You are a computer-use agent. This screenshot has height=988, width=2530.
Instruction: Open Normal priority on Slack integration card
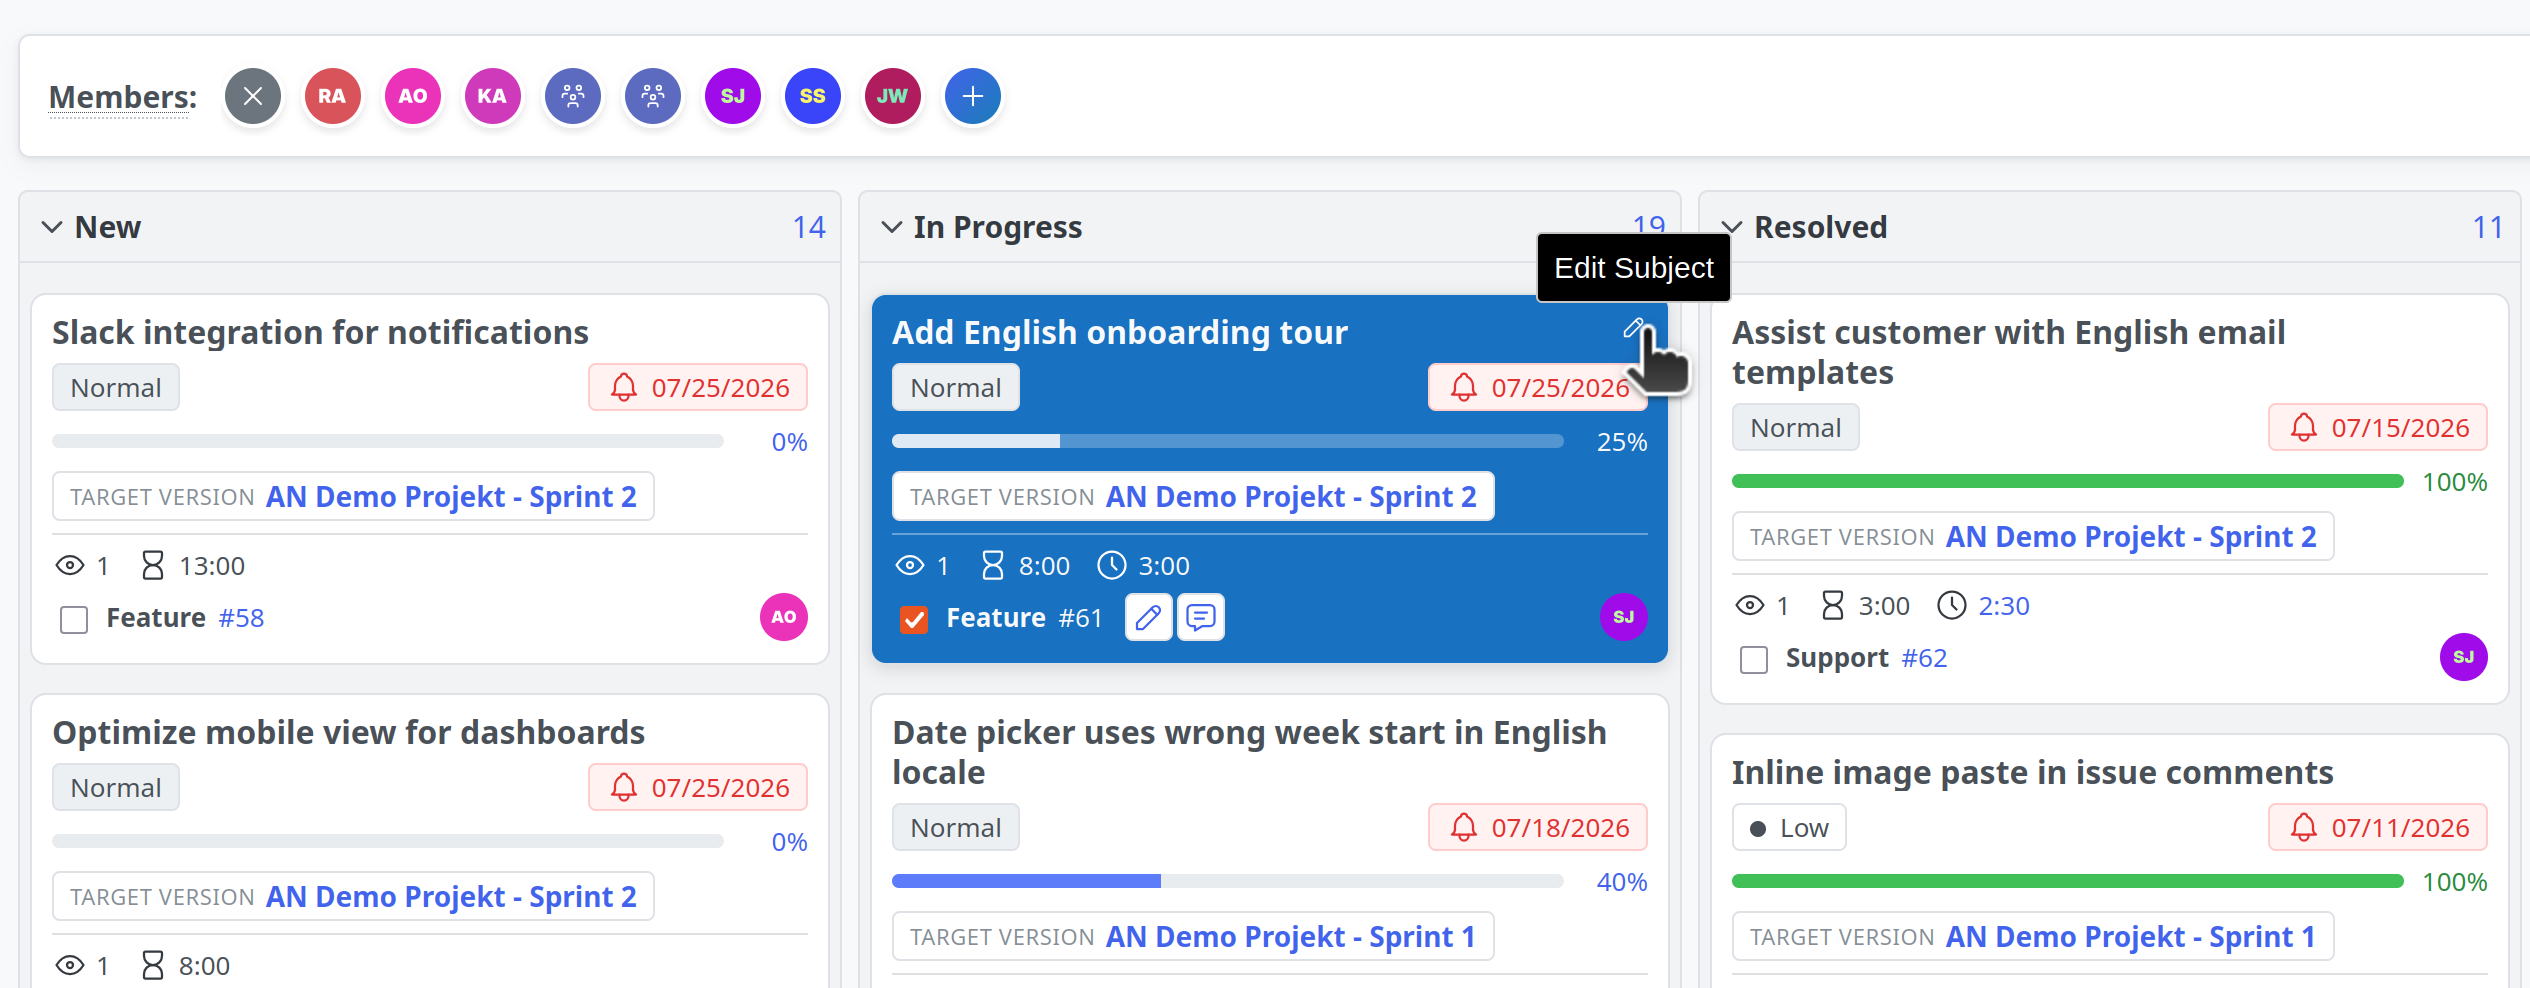pyautogui.click(x=116, y=387)
